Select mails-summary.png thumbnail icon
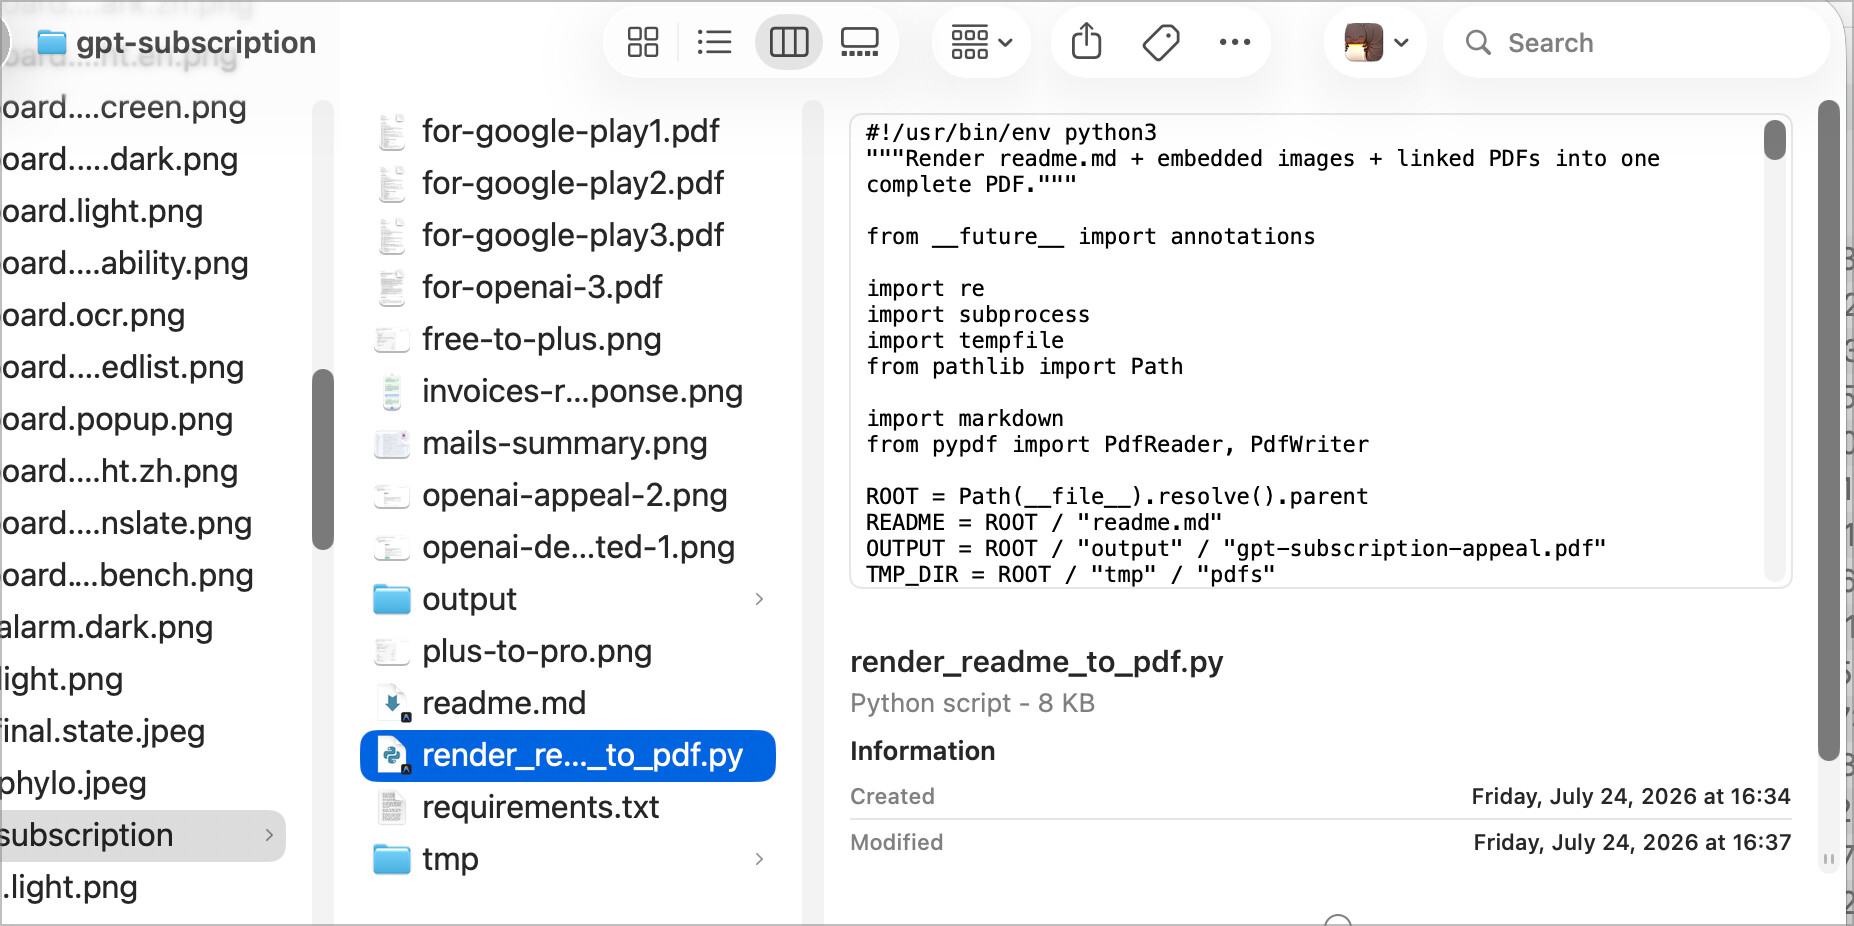 pyautogui.click(x=391, y=443)
